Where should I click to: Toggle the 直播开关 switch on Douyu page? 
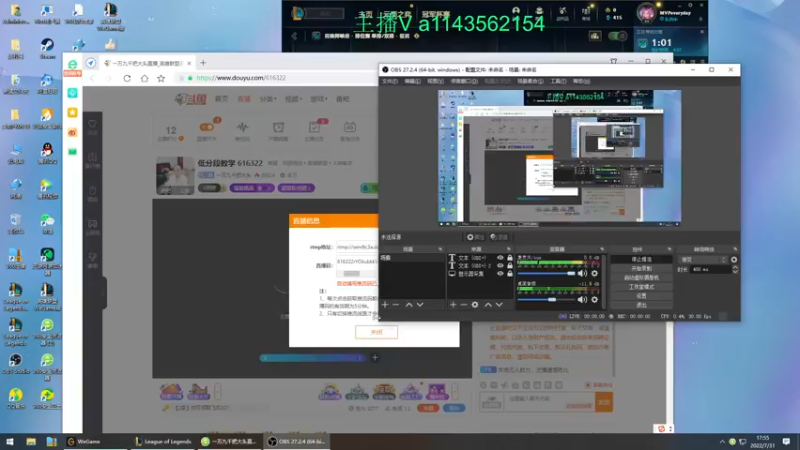(207, 127)
